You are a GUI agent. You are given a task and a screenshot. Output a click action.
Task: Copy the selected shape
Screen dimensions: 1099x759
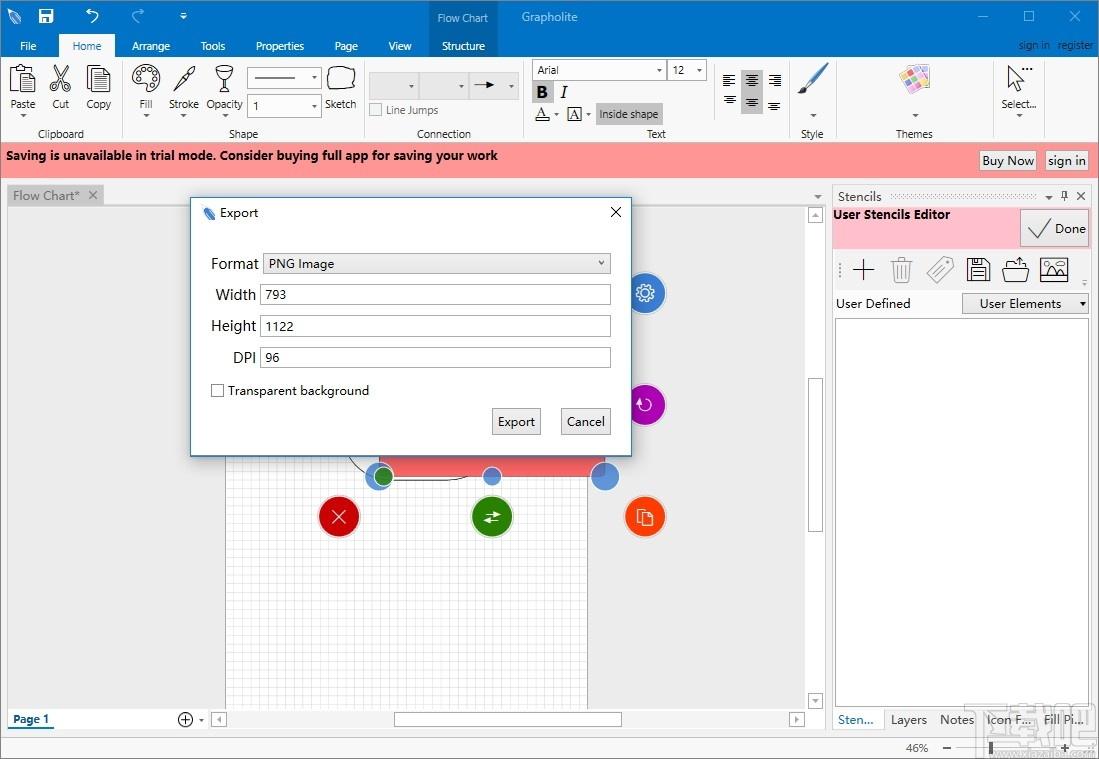(98, 88)
